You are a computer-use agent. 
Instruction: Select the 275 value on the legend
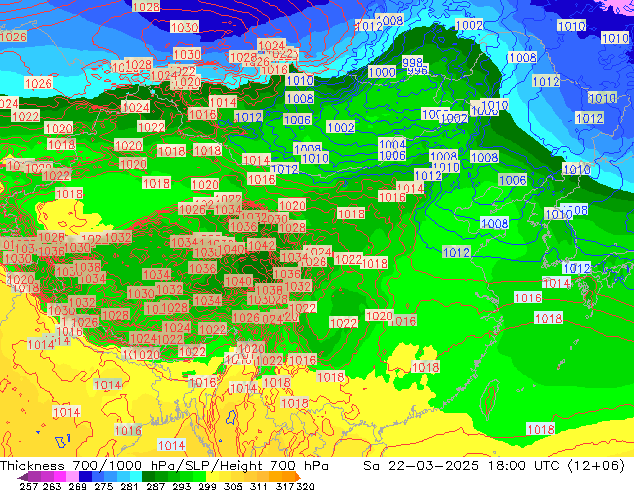[104, 486]
